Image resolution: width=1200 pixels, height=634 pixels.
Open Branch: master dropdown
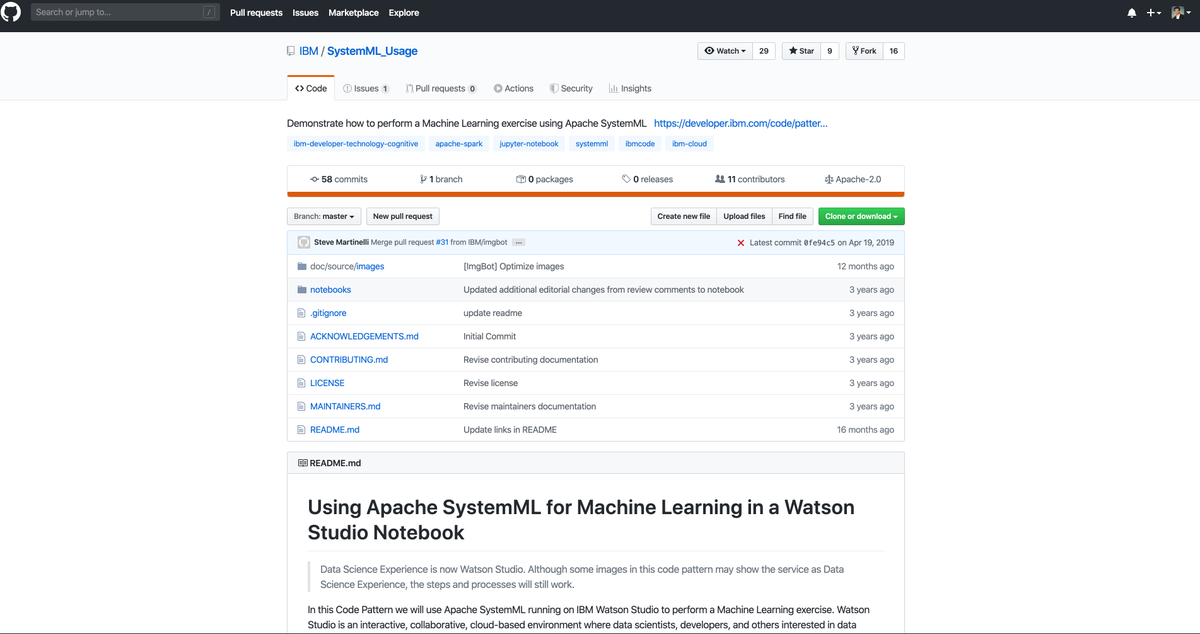324,216
